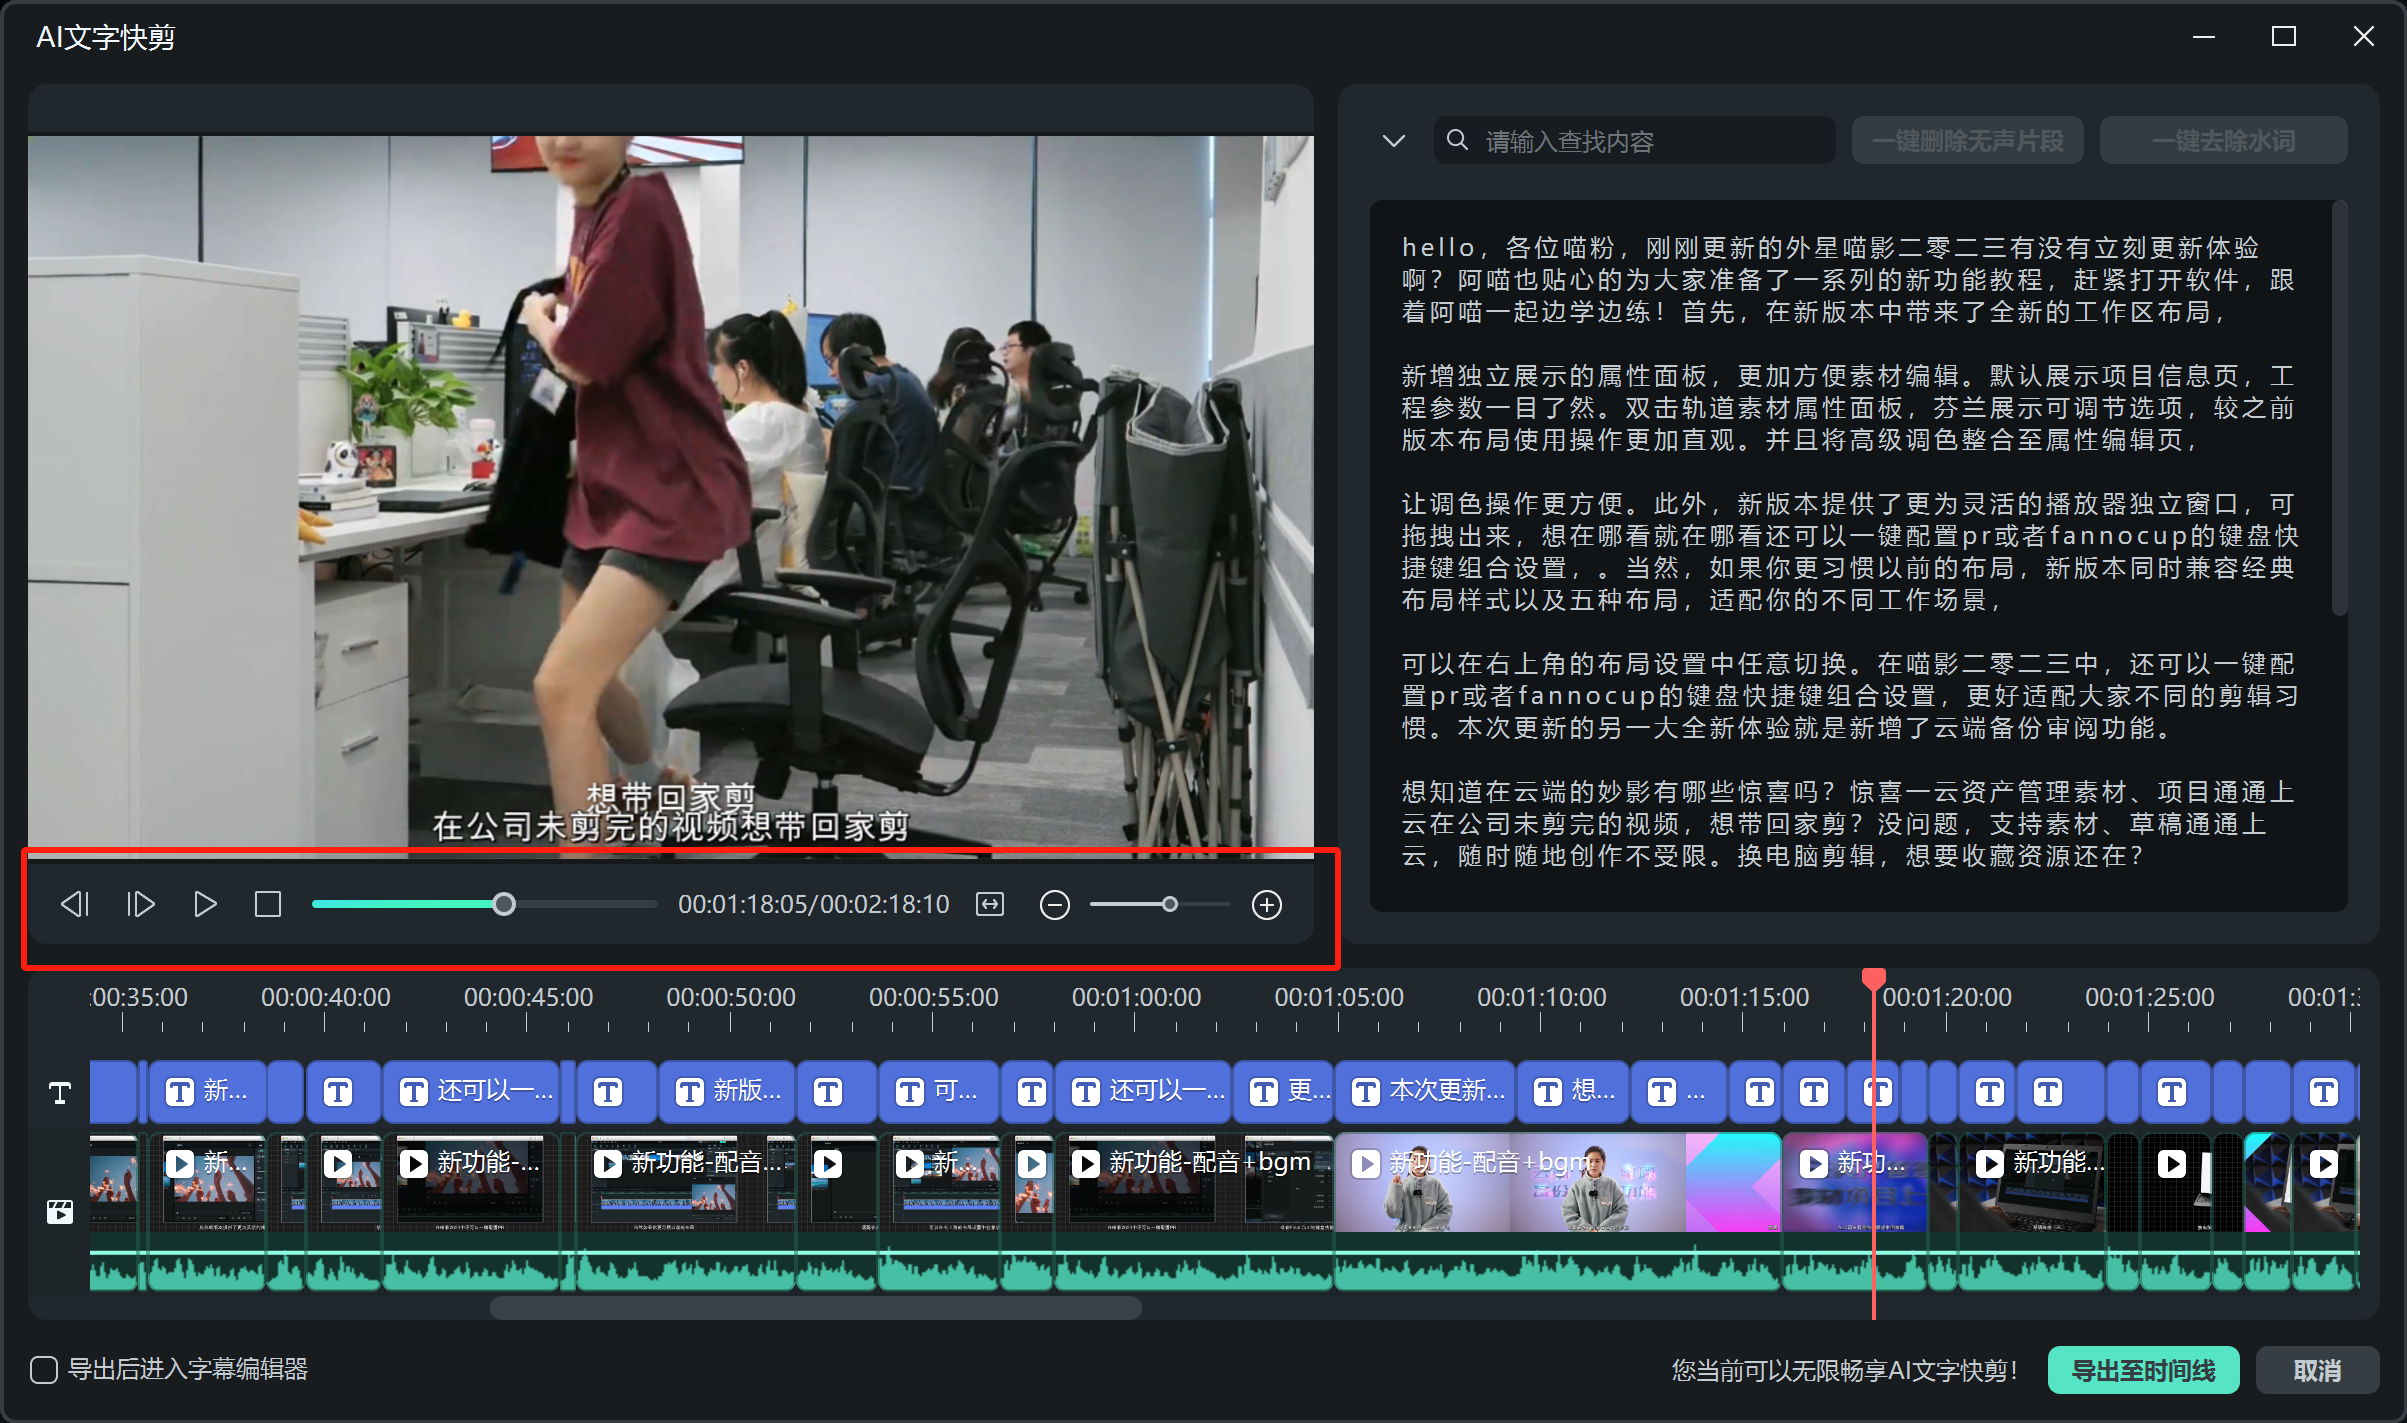
Task: Click the zoom in plus icon
Action: [x=1266, y=905]
